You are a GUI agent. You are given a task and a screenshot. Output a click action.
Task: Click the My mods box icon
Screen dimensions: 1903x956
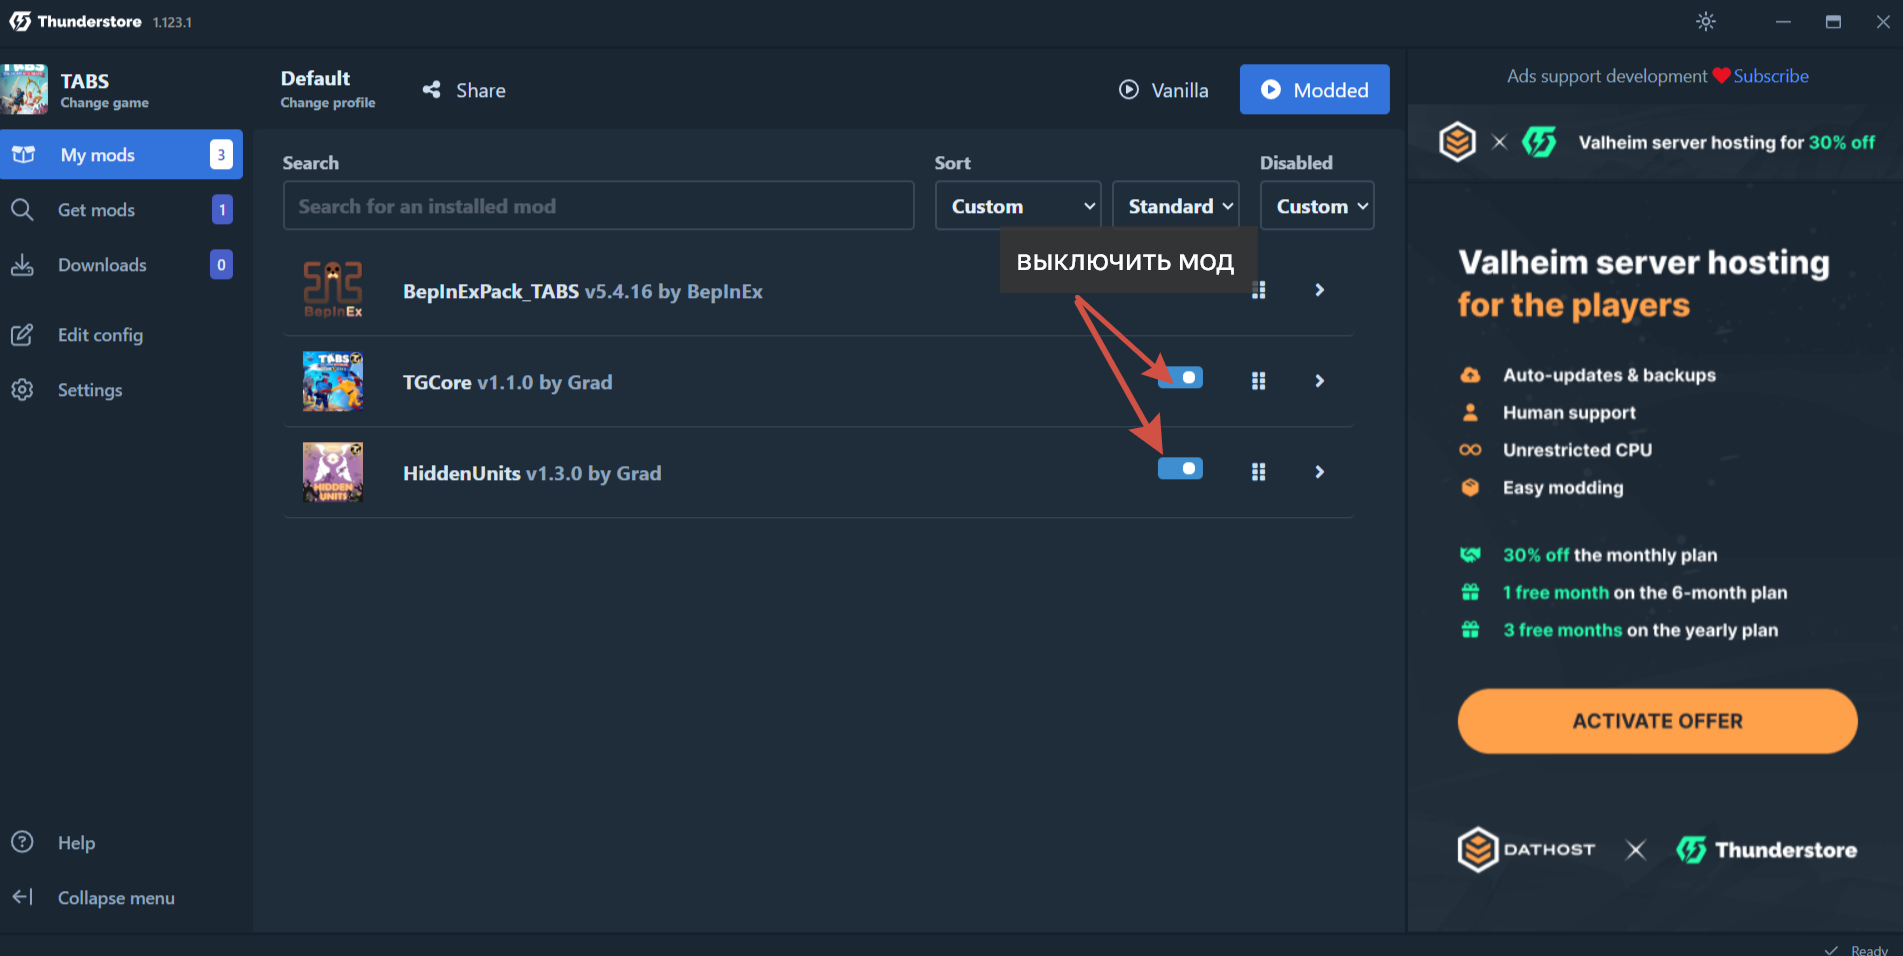pos(23,154)
